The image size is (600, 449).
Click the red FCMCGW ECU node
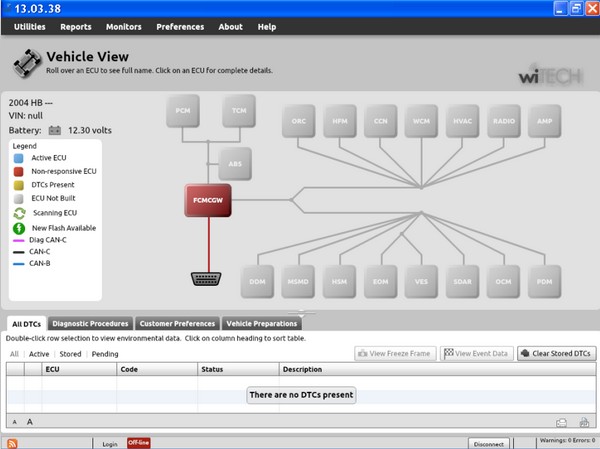[x=208, y=199]
